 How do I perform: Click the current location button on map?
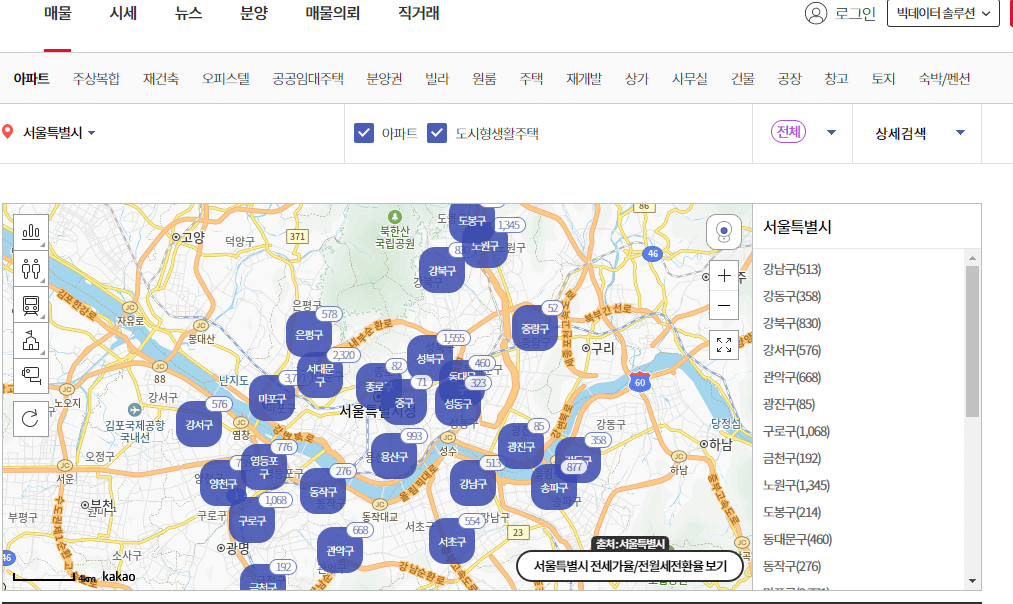tap(724, 232)
